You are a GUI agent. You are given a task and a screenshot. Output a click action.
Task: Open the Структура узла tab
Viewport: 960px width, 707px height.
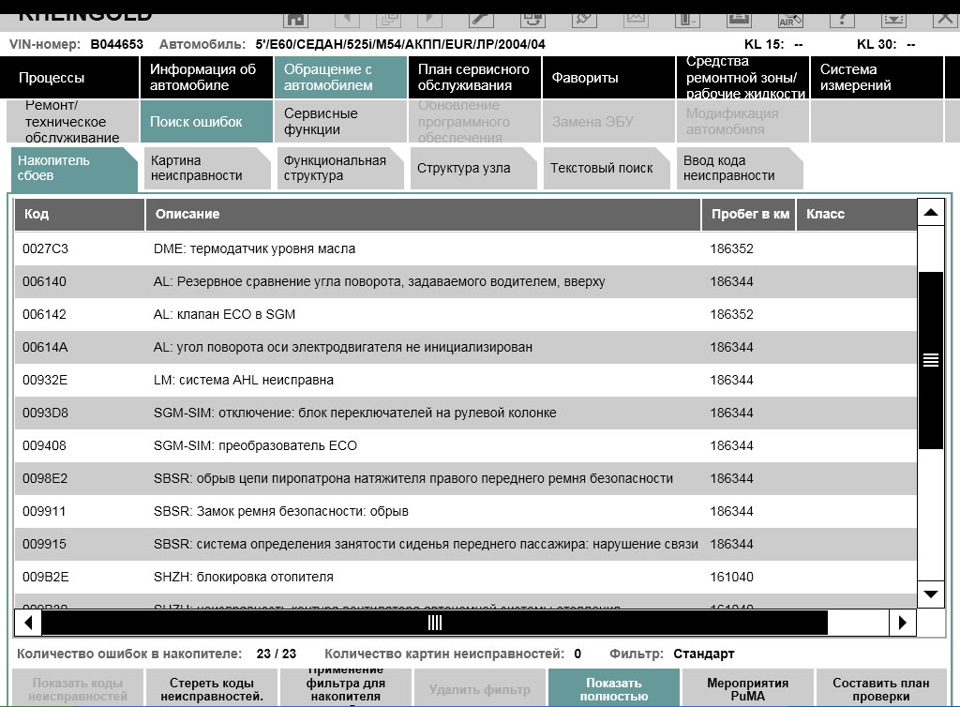473,168
